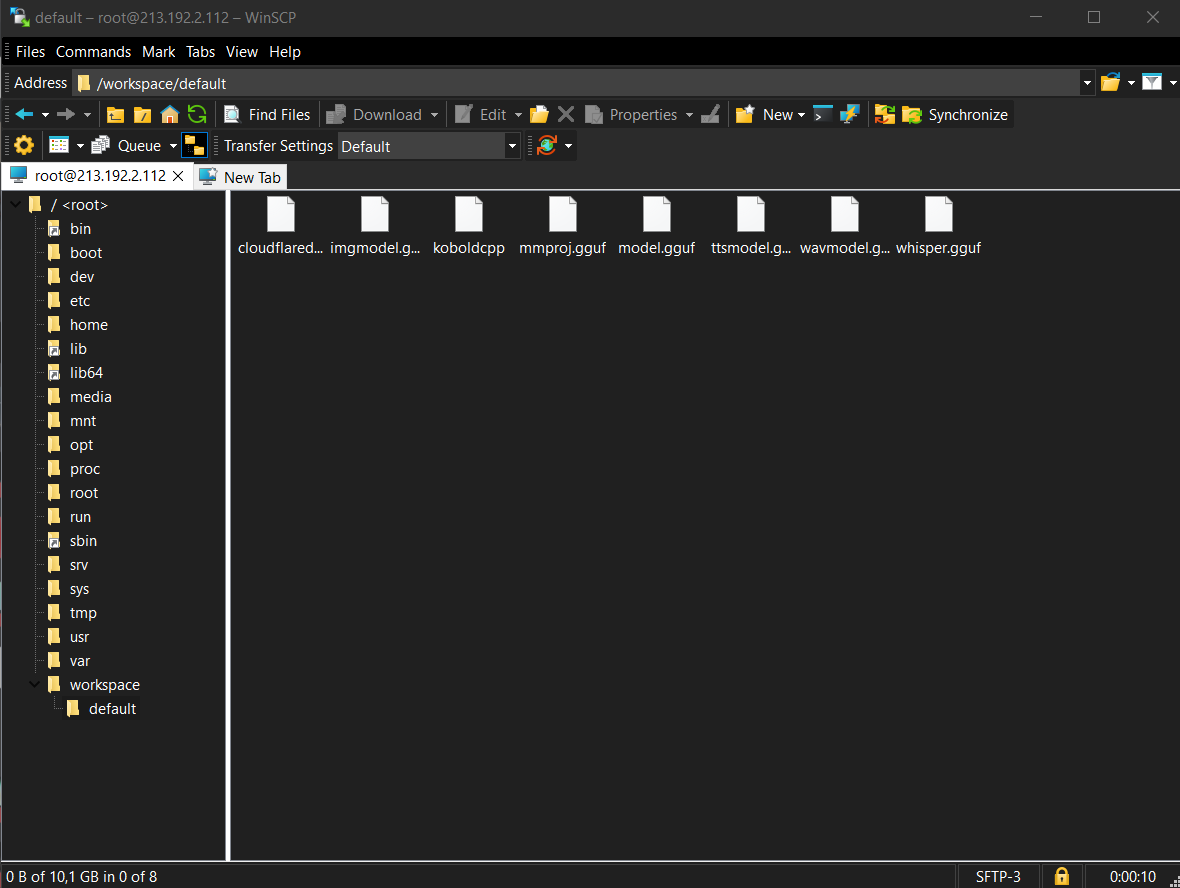This screenshot has height=888, width=1180.
Task: Click the Rename icon after Properties
Action: click(710, 114)
